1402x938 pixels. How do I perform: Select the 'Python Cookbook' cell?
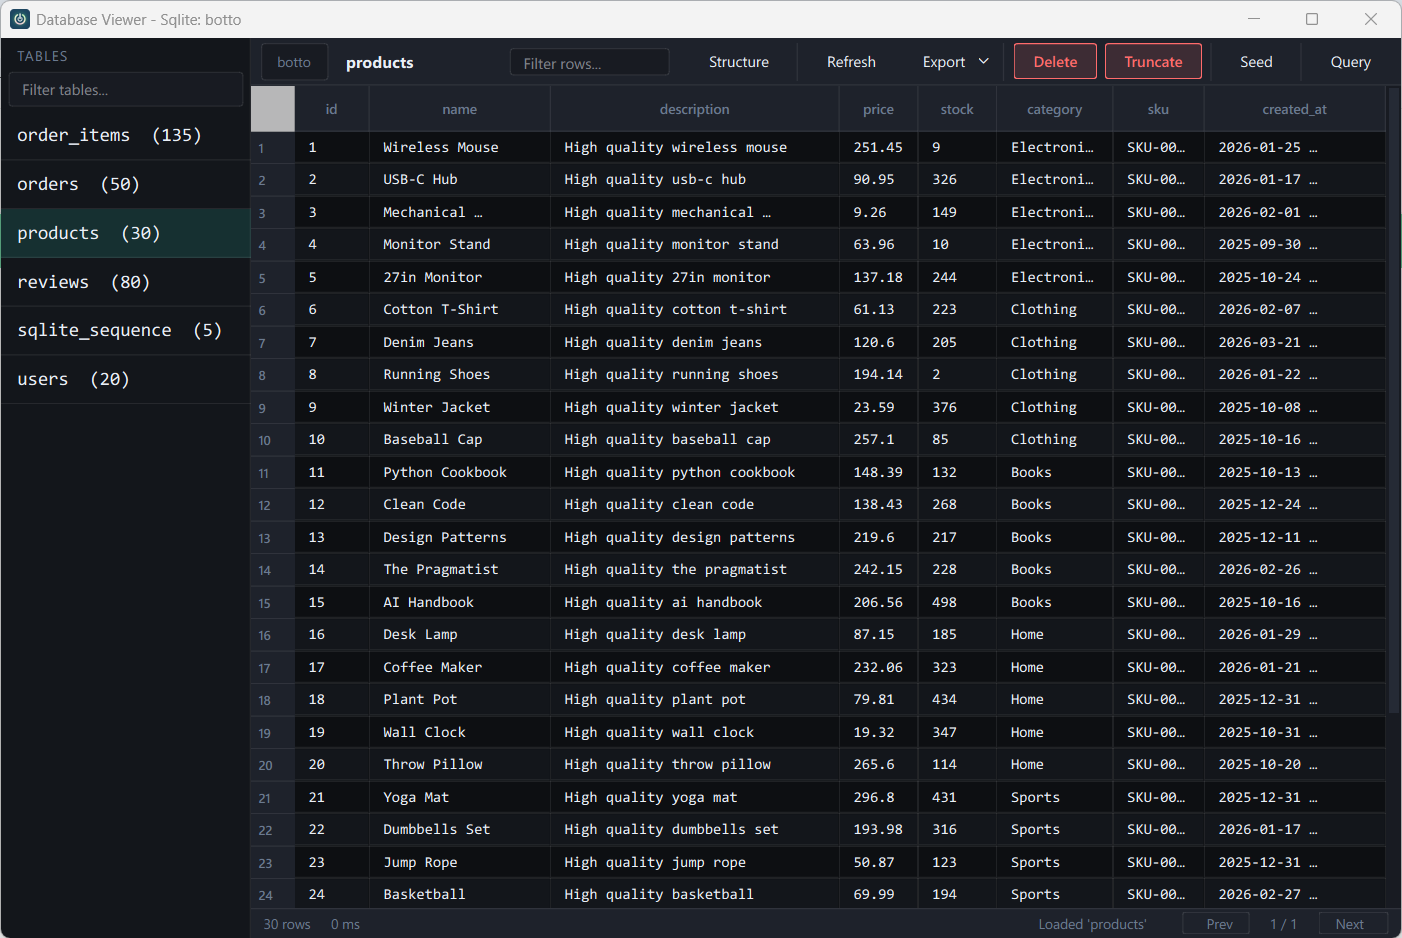click(460, 472)
